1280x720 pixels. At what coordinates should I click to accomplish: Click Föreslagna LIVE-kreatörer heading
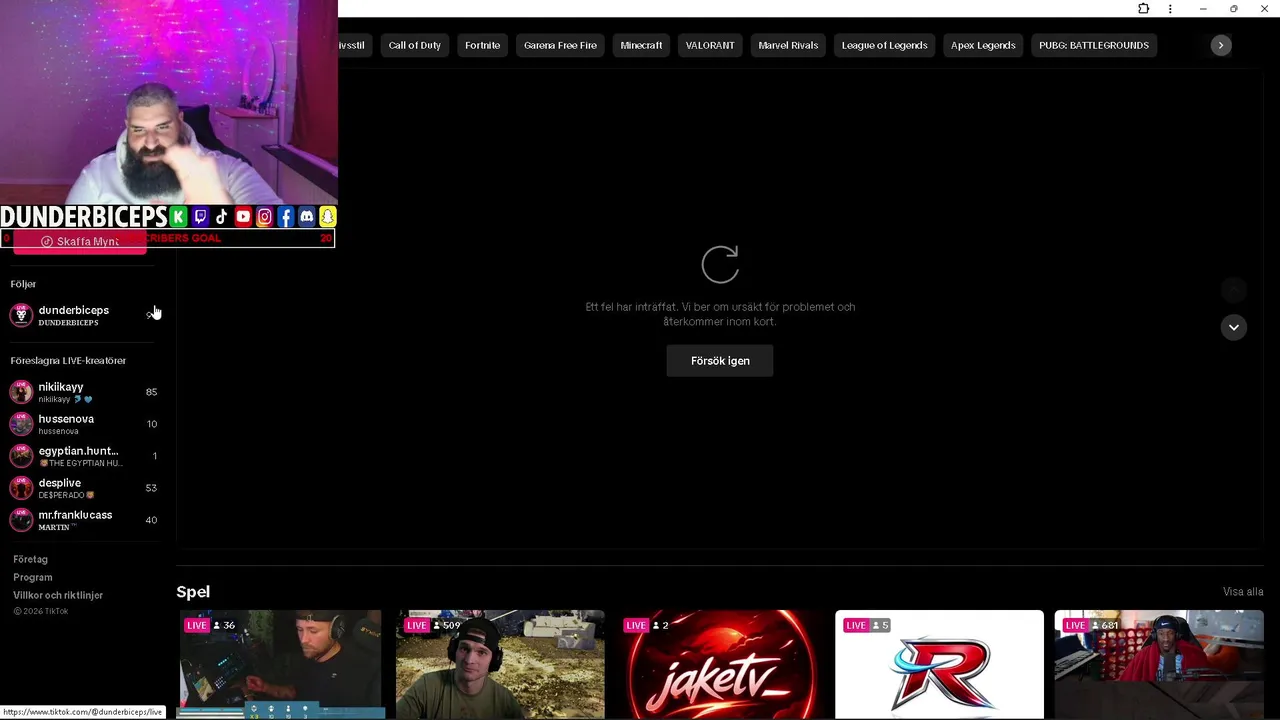[68, 361]
